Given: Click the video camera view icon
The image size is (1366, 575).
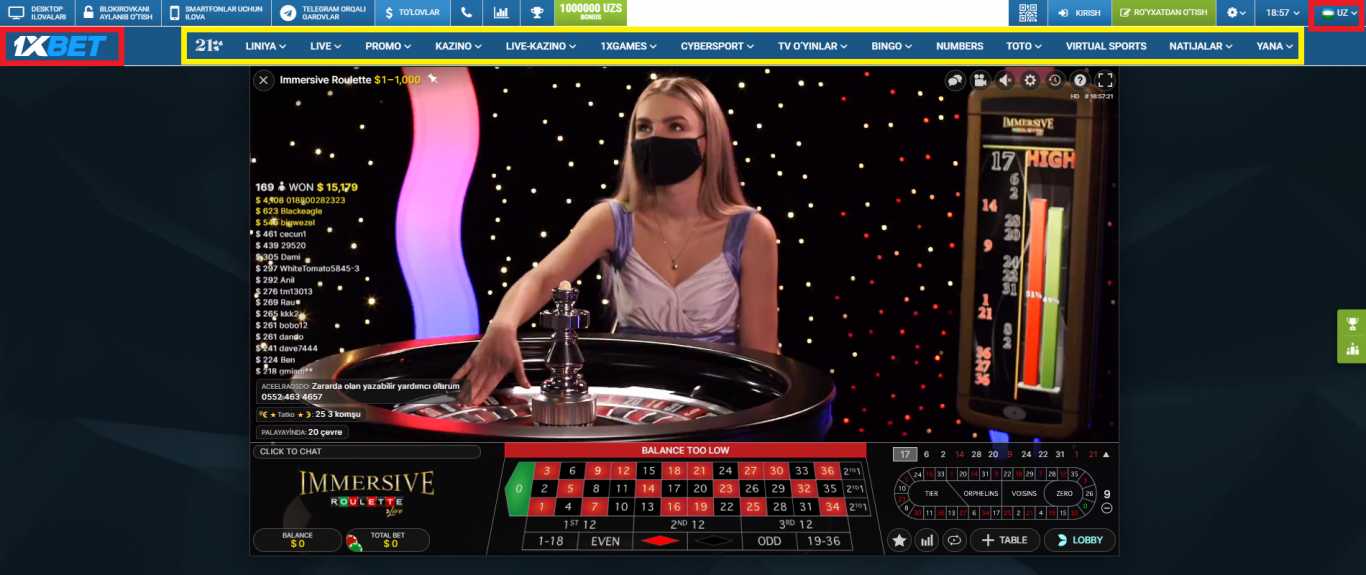Looking at the screenshot, I should [x=980, y=80].
